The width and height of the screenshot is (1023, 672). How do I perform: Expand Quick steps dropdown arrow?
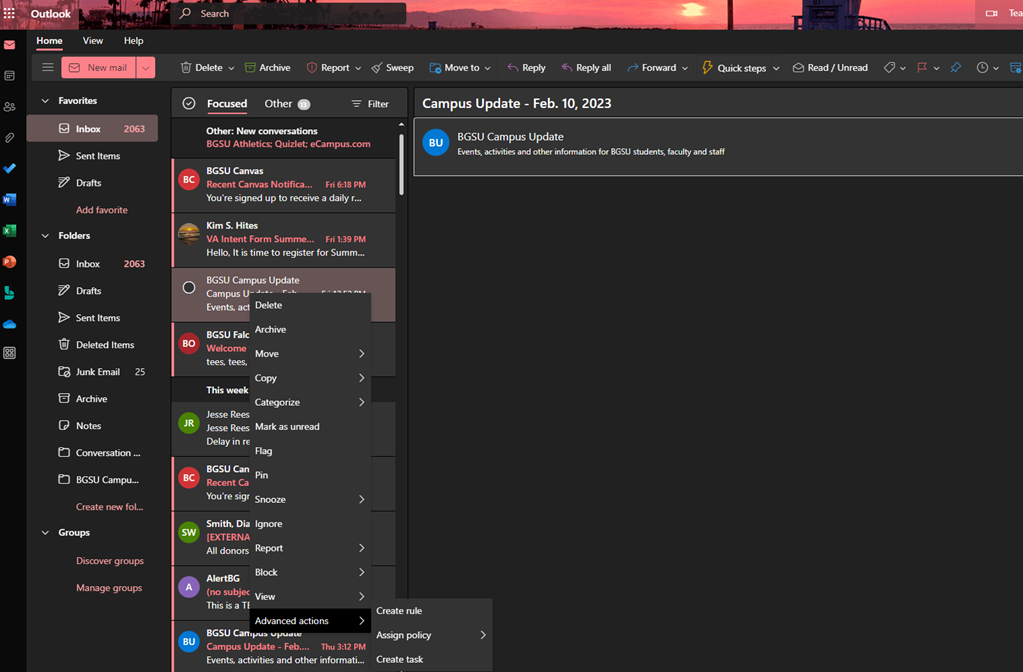tap(776, 68)
